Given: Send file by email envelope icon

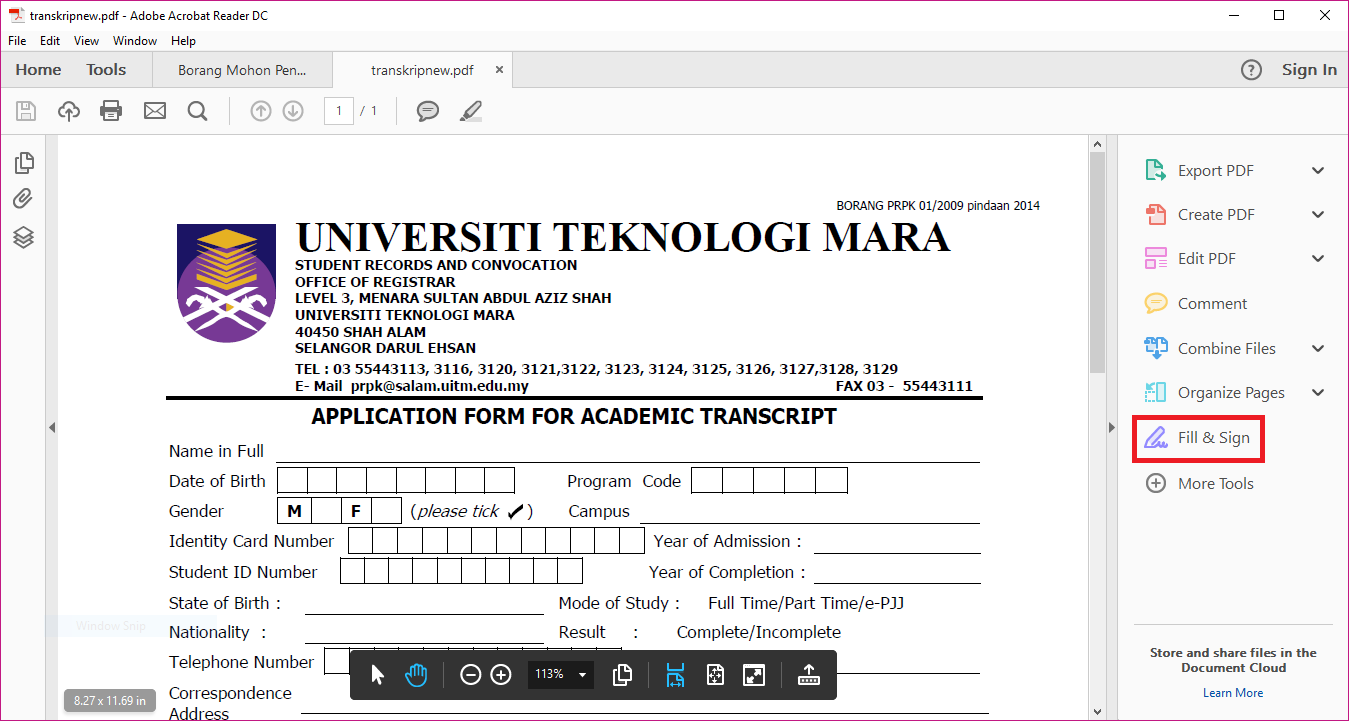Looking at the screenshot, I should tap(155, 111).
